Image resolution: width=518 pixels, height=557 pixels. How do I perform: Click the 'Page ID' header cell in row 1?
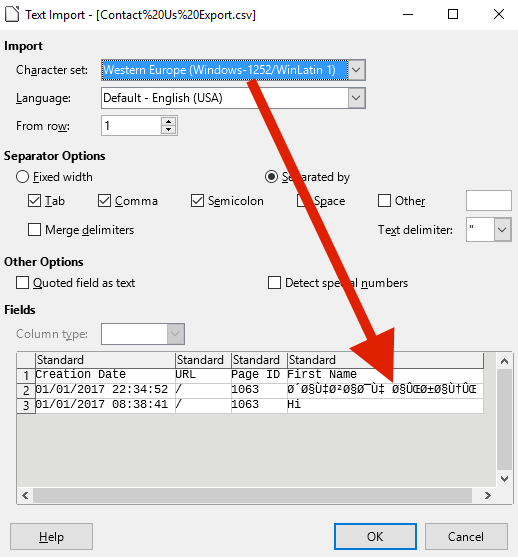pos(259,375)
